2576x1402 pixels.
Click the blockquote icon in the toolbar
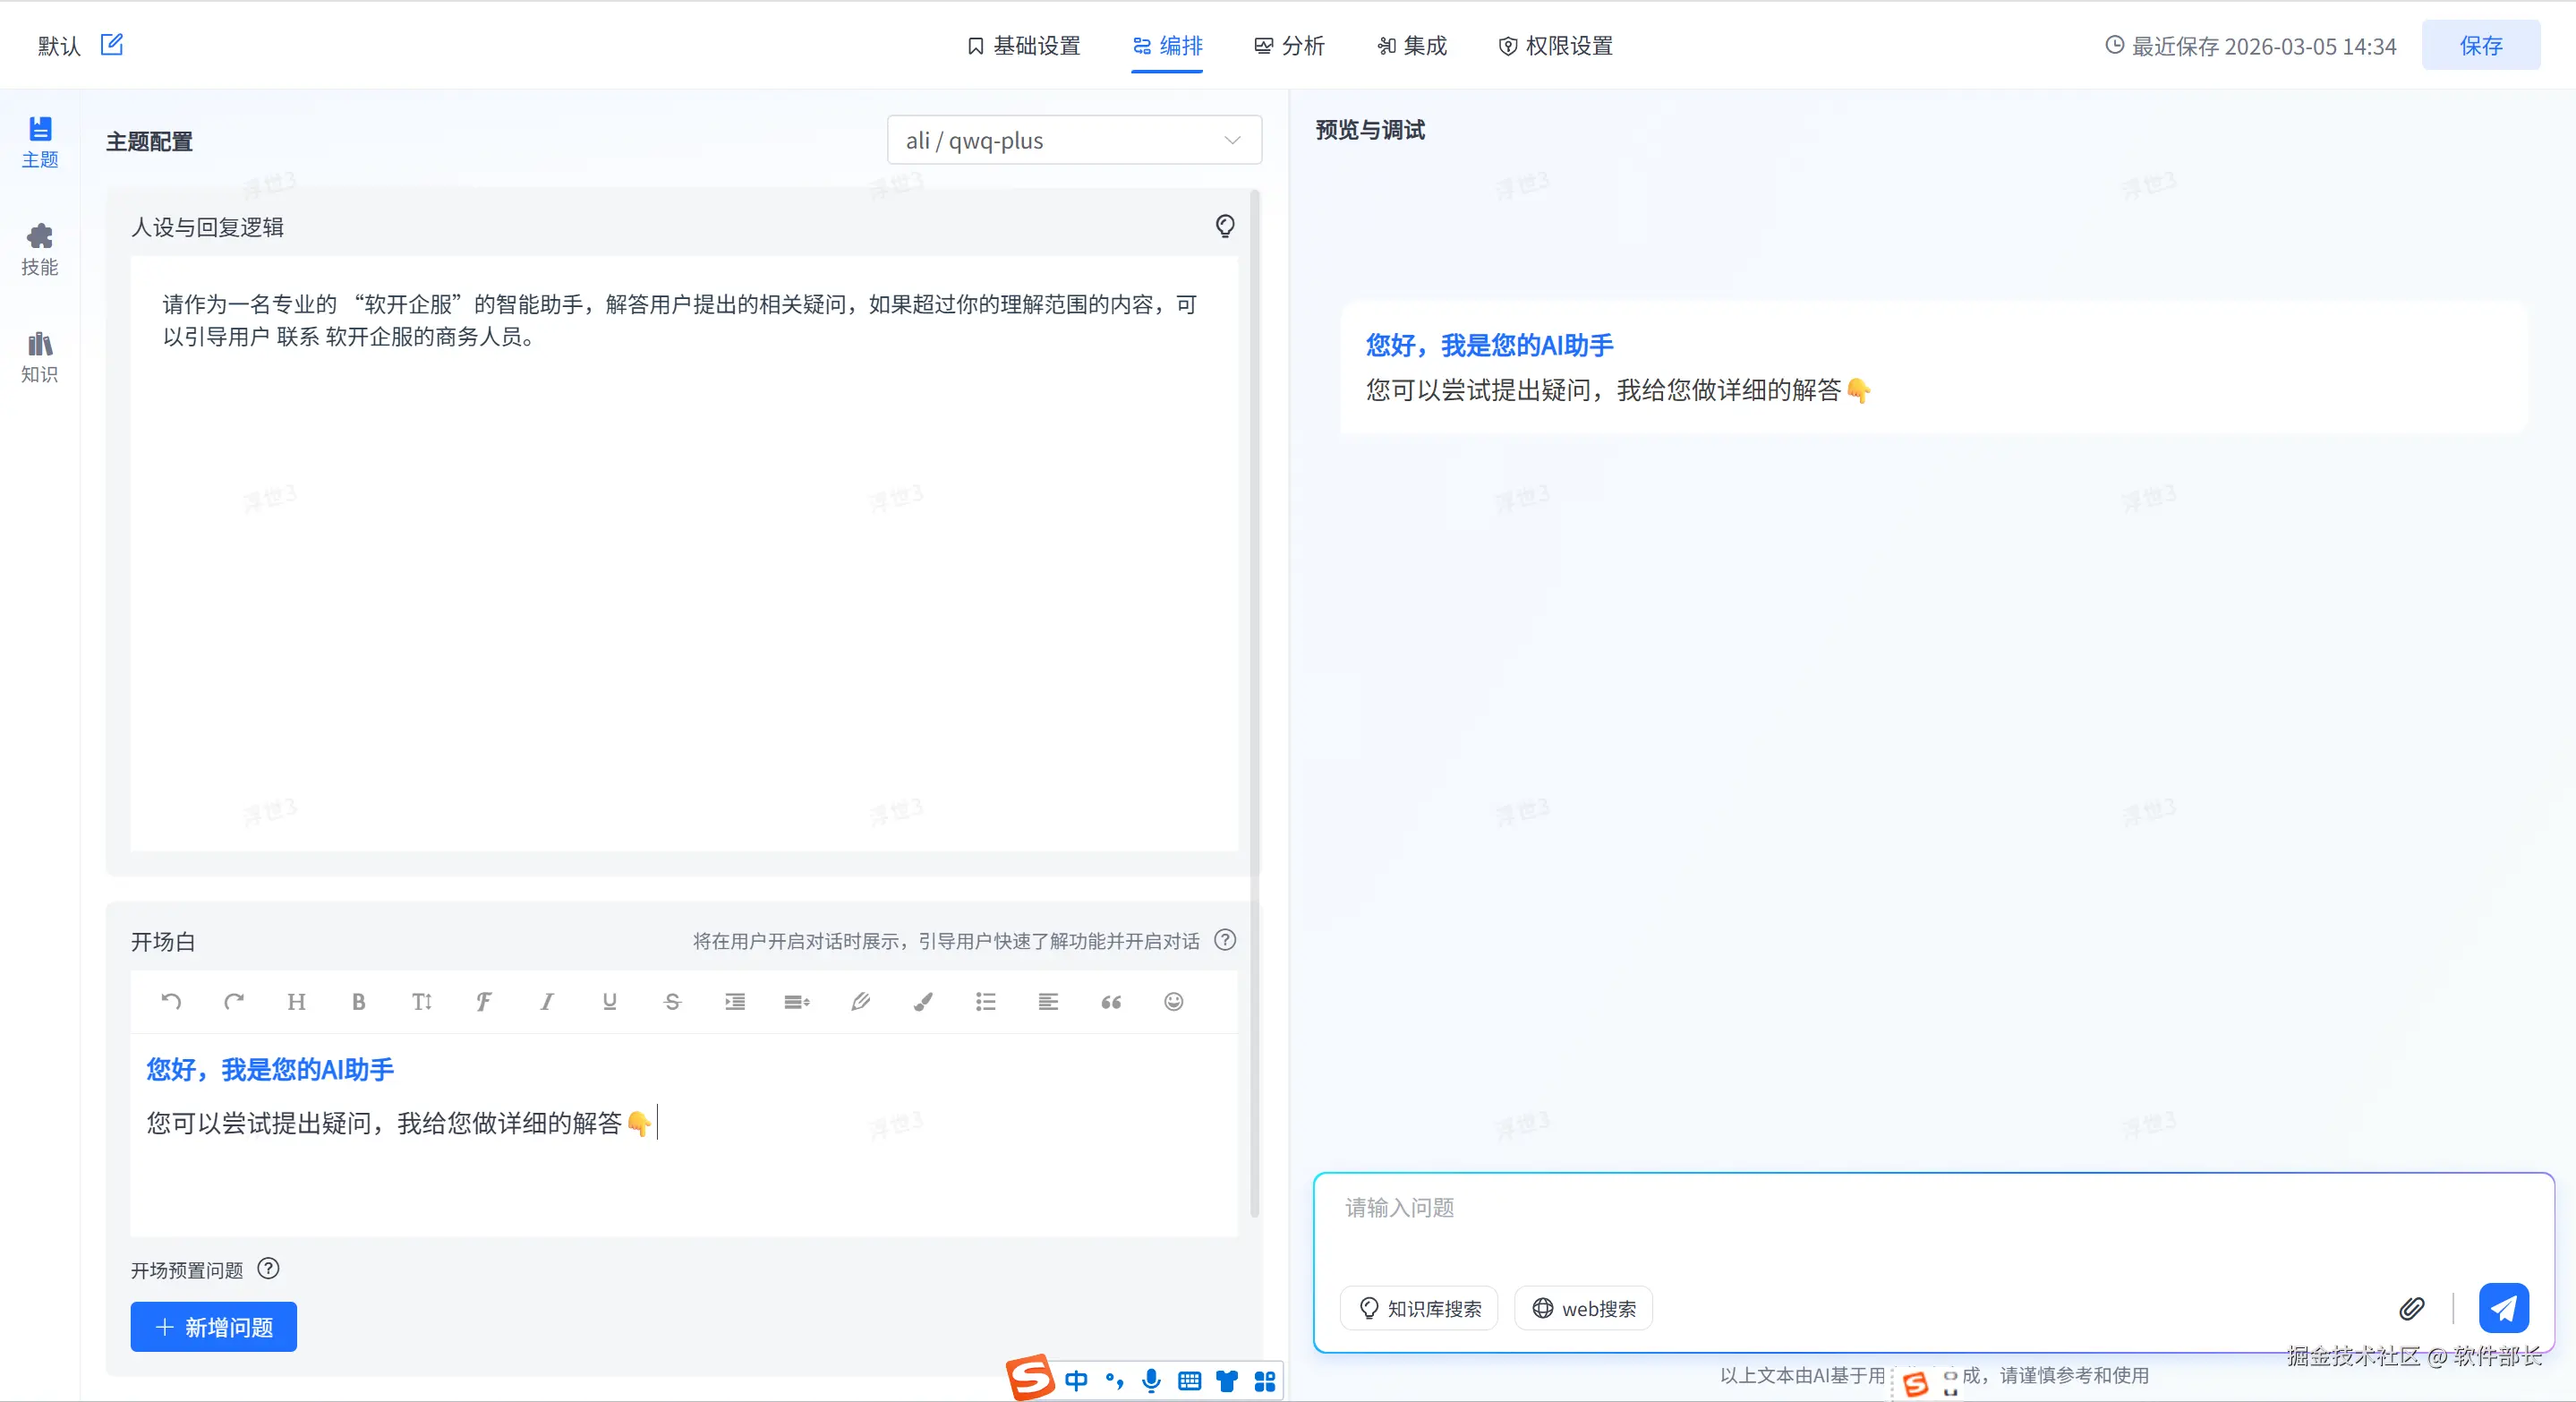click(1111, 1001)
